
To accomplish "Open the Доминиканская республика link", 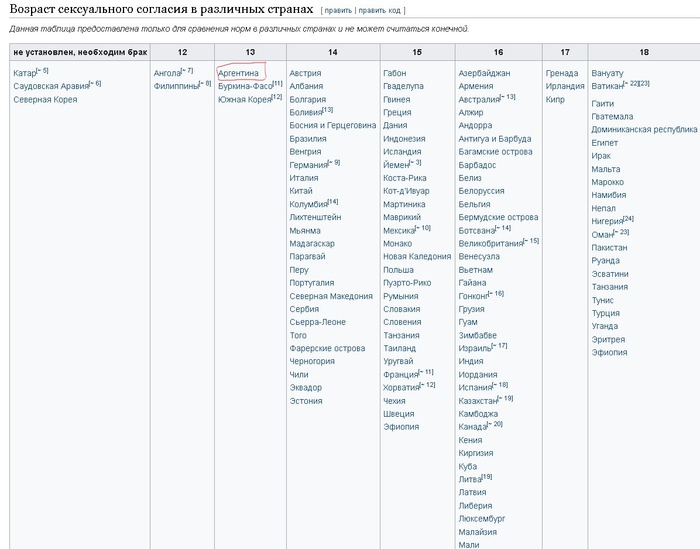I will [644, 129].
